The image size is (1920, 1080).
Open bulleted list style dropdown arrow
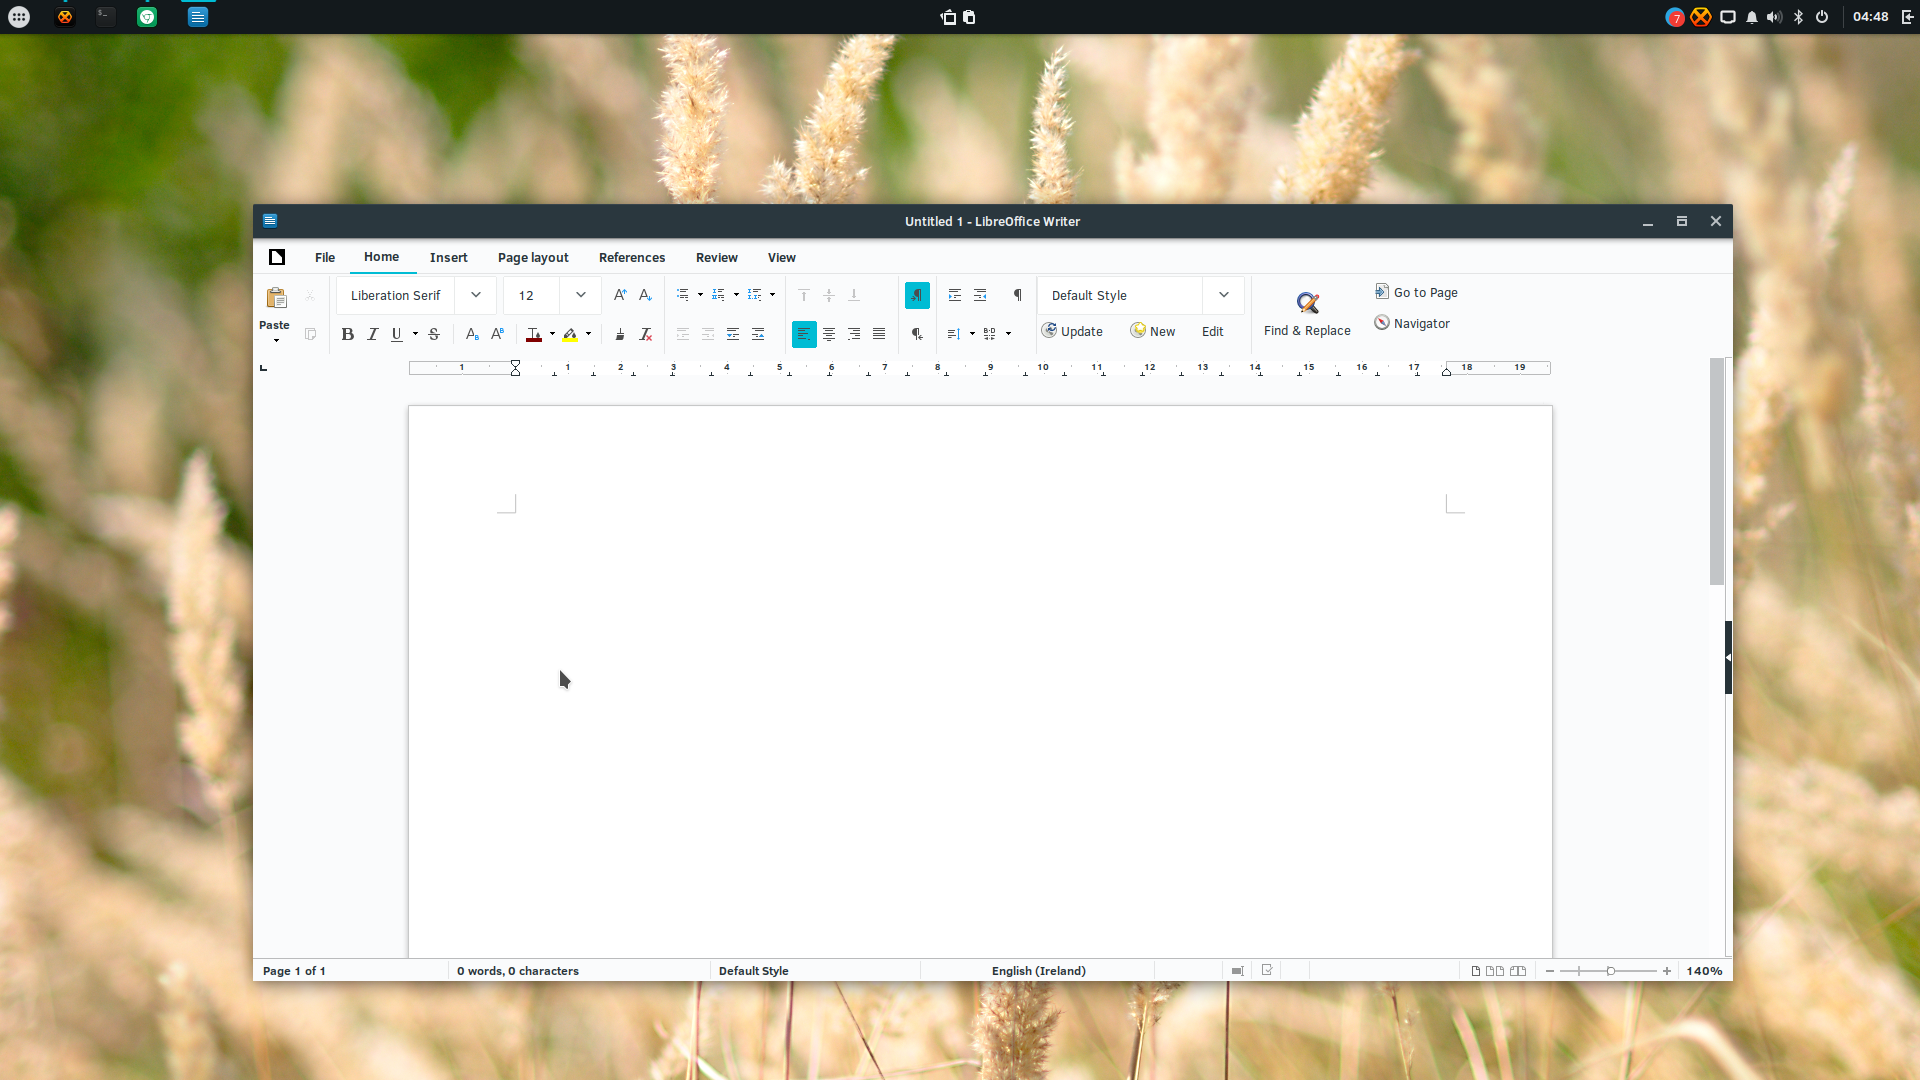[700, 295]
